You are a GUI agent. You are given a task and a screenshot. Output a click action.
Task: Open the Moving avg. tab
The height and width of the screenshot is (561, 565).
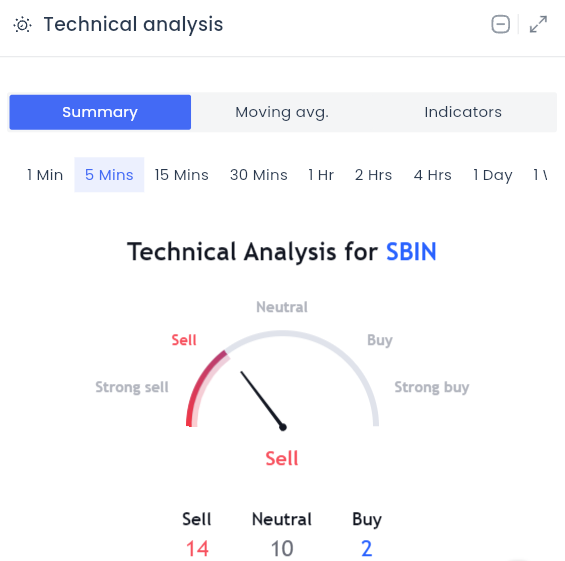coord(282,112)
